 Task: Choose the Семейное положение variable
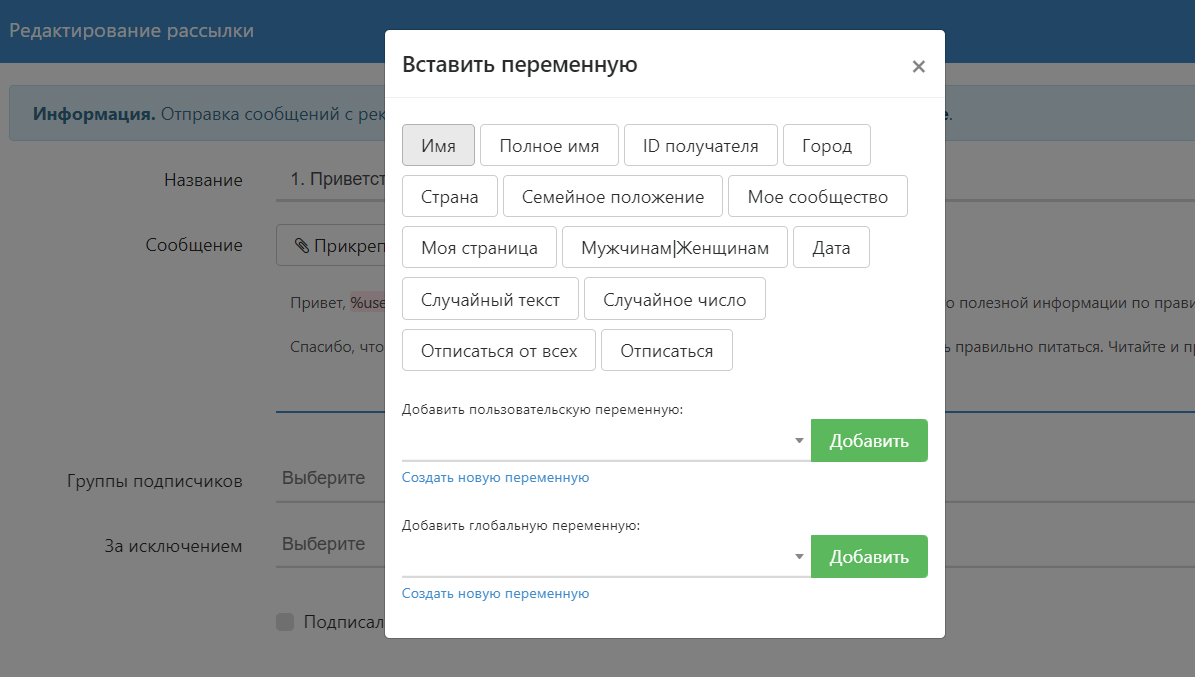612,196
